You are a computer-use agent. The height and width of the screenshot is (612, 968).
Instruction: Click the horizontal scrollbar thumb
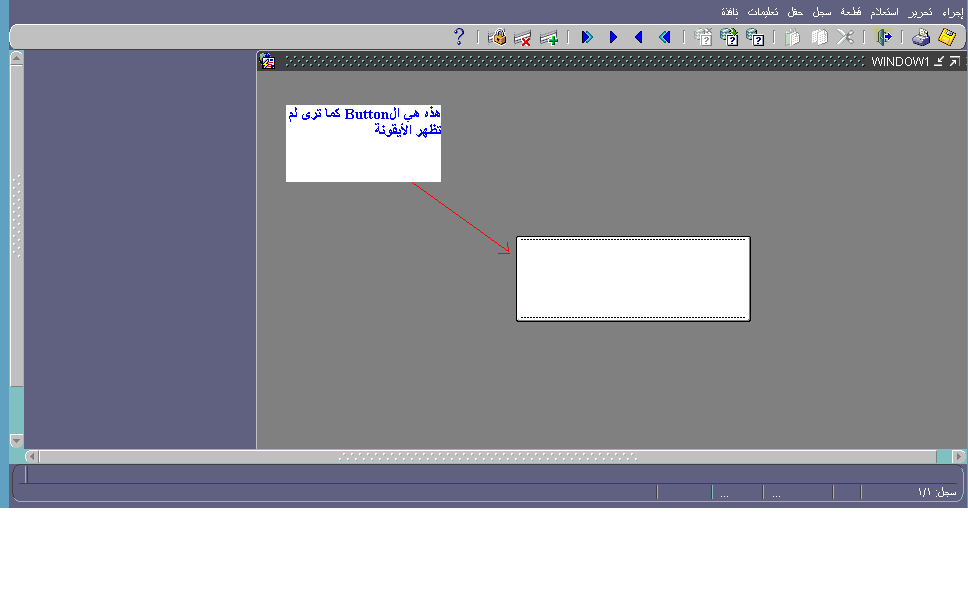[x=487, y=456]
